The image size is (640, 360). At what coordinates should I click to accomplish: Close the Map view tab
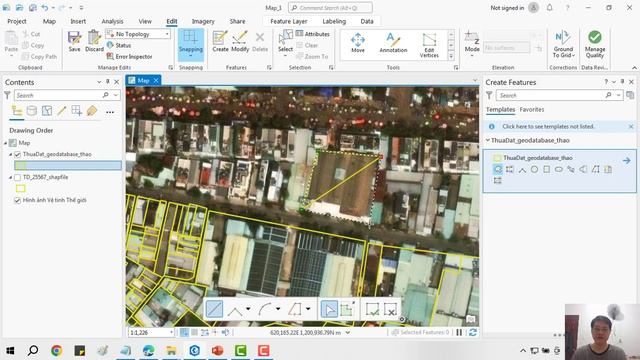(x=156, y=81)
